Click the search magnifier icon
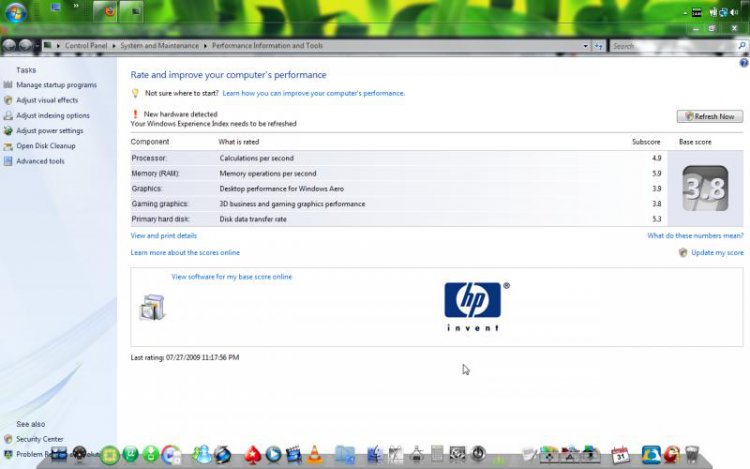Image resolution: width=750 pixels, height=469 pixels. 742,45
